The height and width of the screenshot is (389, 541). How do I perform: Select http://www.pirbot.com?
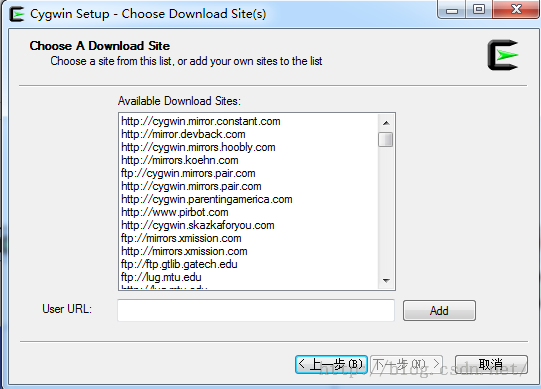click(x=175, y=212)
